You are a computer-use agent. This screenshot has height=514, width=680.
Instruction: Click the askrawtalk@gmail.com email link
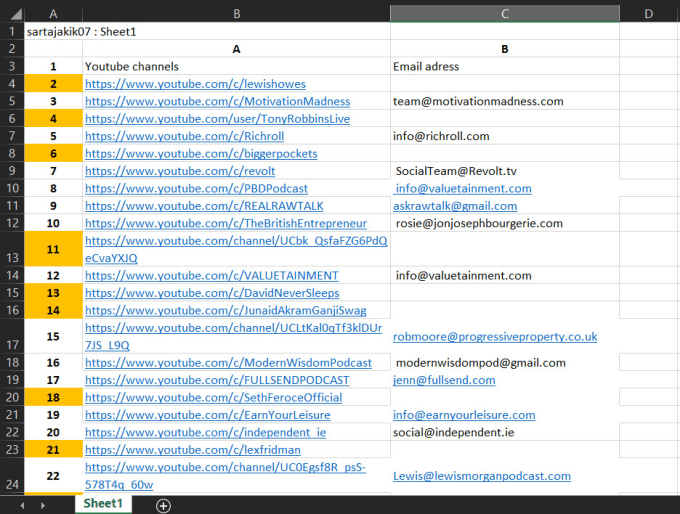455,206
